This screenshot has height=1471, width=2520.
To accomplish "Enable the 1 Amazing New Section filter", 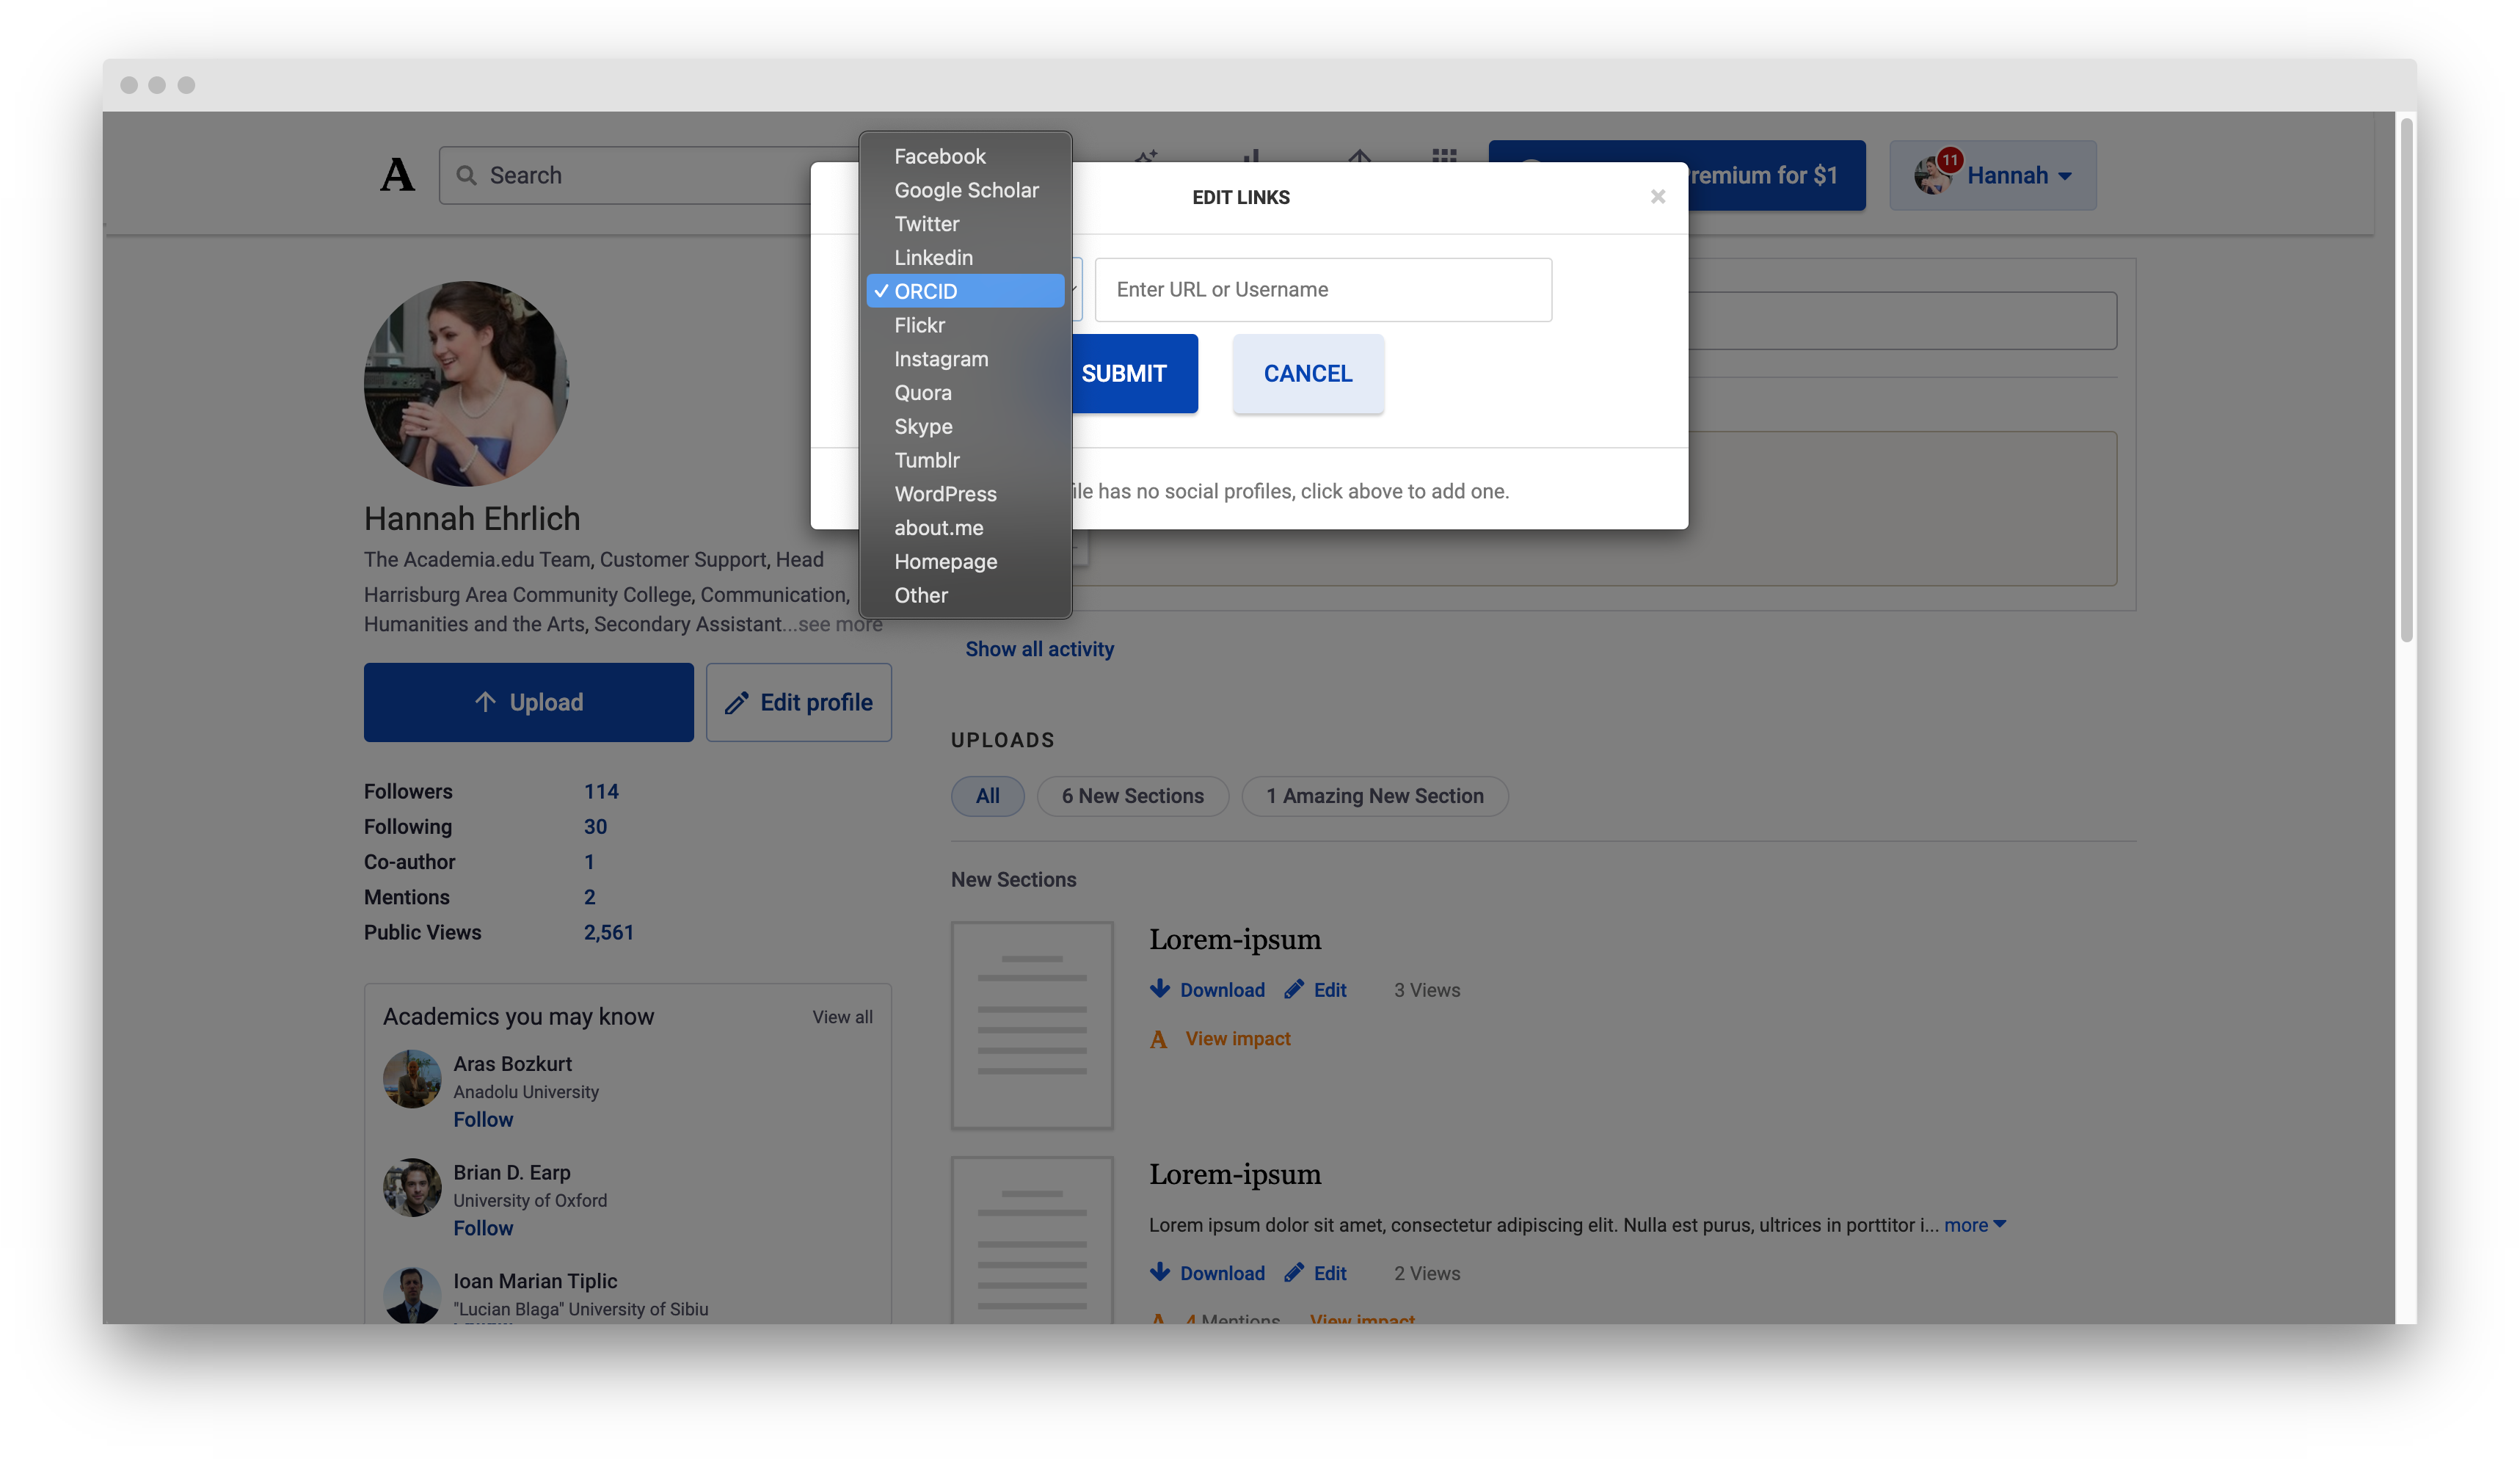I will point(1374,796).
